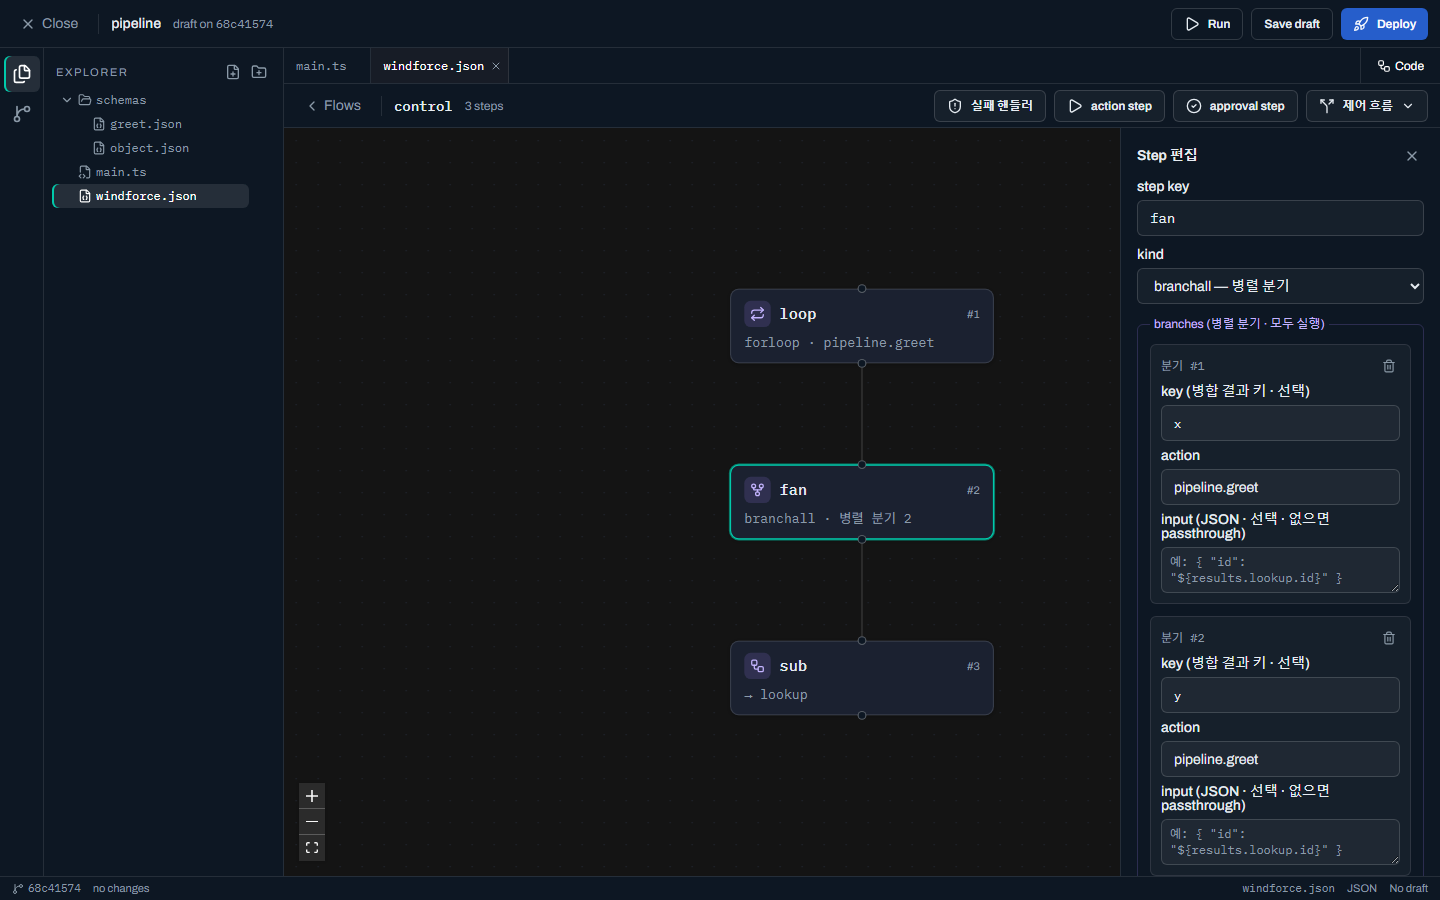Select the sub step node
Viewport: 1440px width, 900px height.
coord(862,678)
